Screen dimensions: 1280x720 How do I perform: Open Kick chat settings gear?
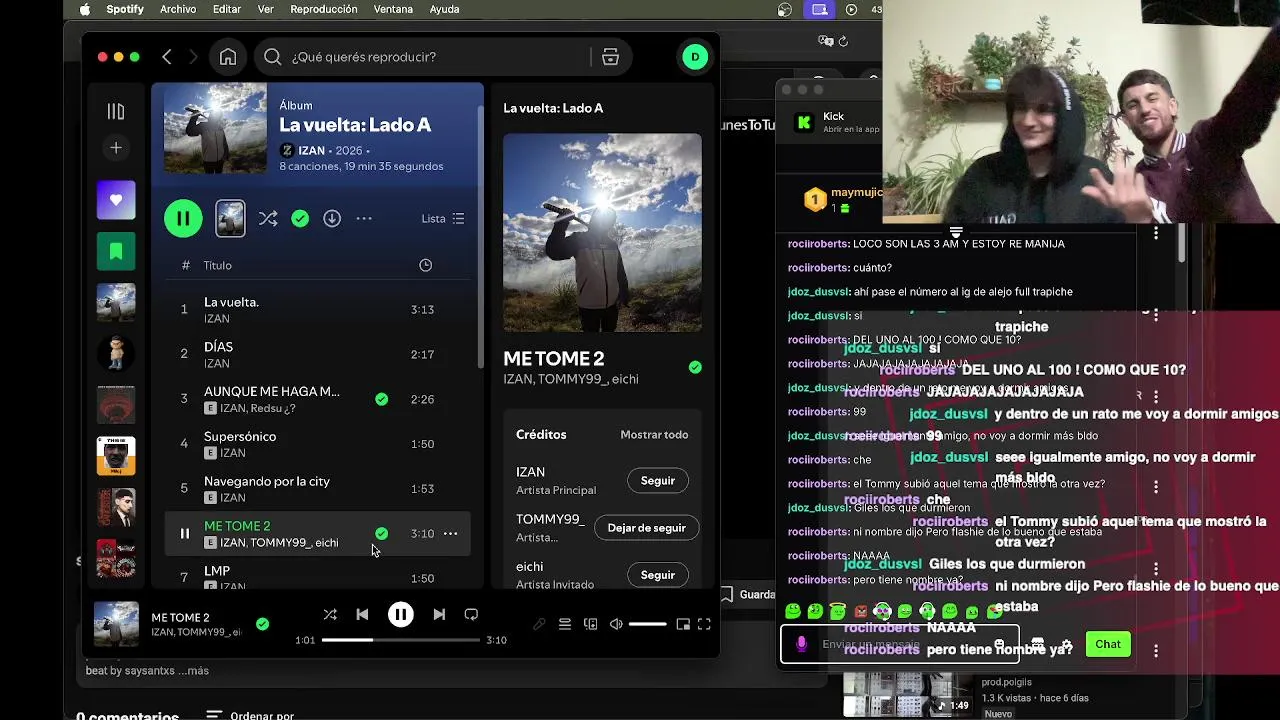(x=1066, y=644)
